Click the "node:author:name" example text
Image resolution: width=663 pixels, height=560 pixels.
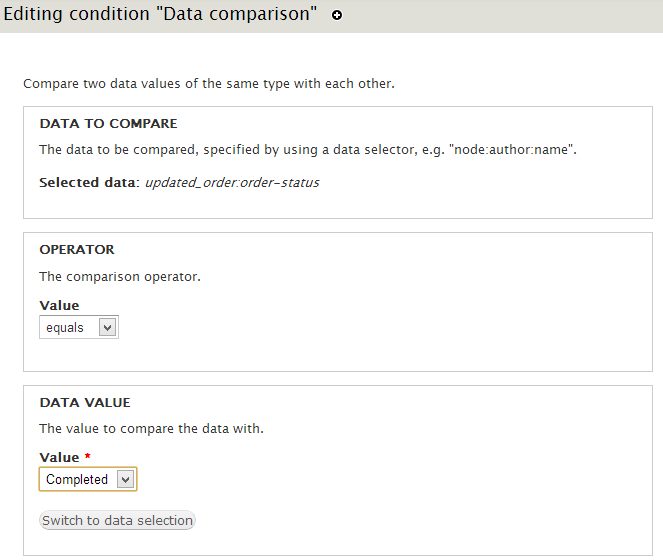point(512,150)
